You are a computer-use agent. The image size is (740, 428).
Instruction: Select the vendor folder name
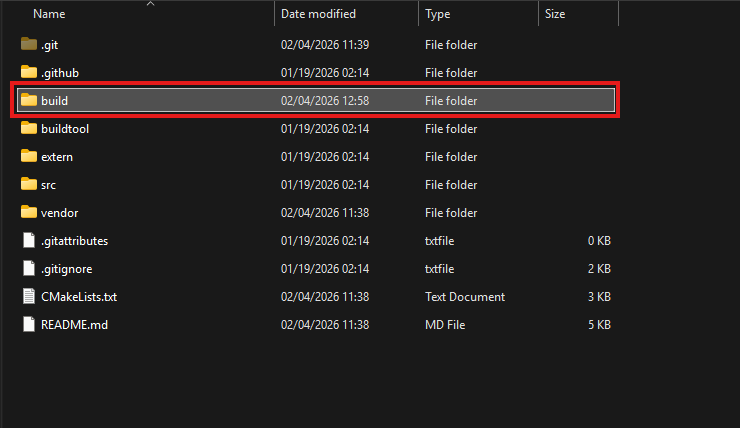pos(59,213)
